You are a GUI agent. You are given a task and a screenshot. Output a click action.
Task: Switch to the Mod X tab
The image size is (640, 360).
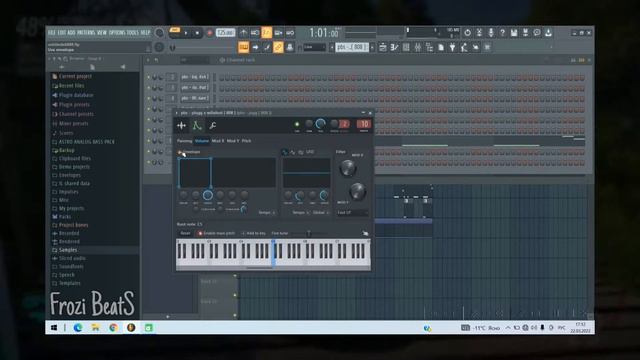pyautogui.click(x=218, y=141)
